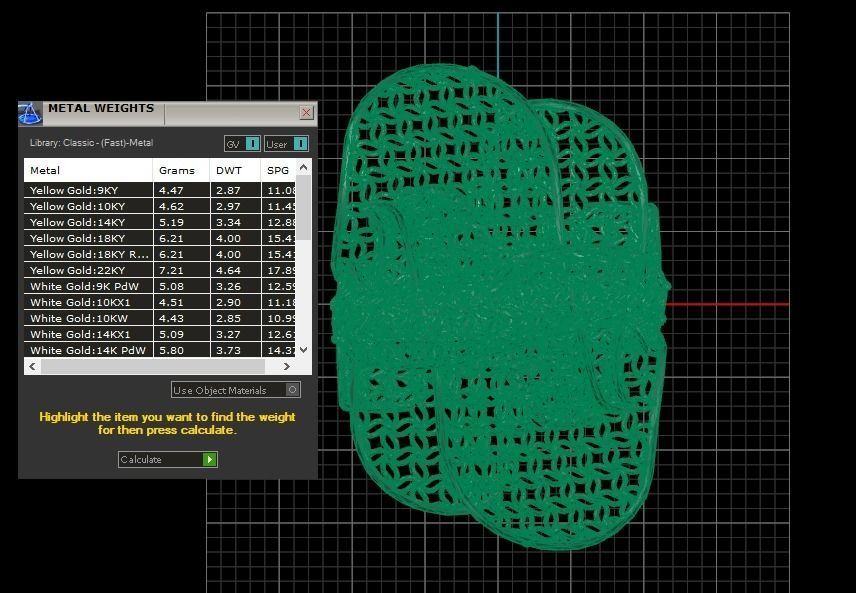Select the White Gold:14KX1 row
The width and height of the screenshot is (856, 593).
coord(160,334)
